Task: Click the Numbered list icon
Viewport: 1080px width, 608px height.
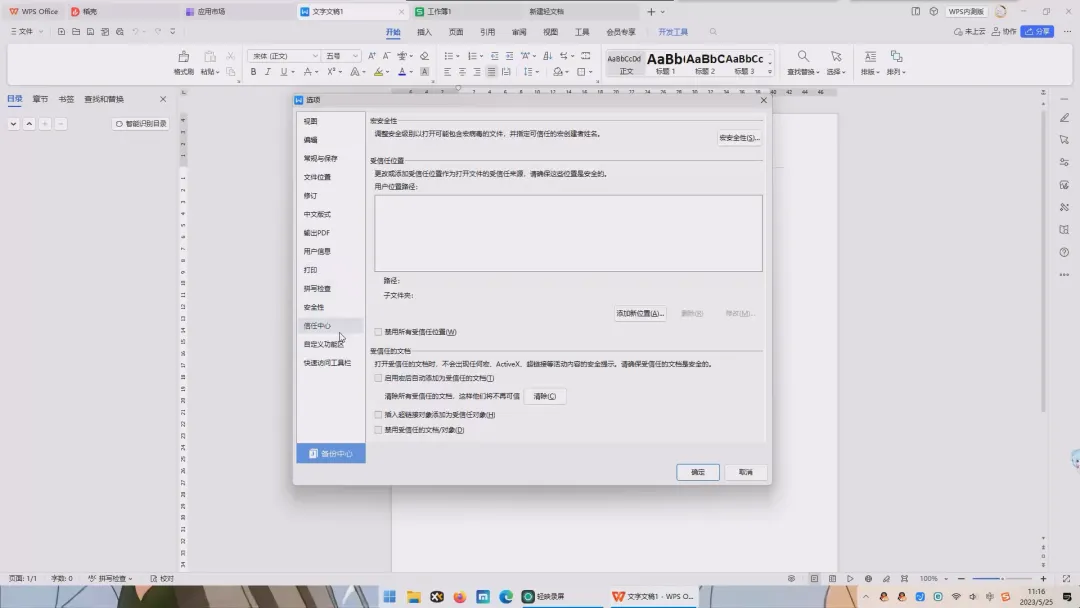Action: pyautogui.click(x=472, y=56)
